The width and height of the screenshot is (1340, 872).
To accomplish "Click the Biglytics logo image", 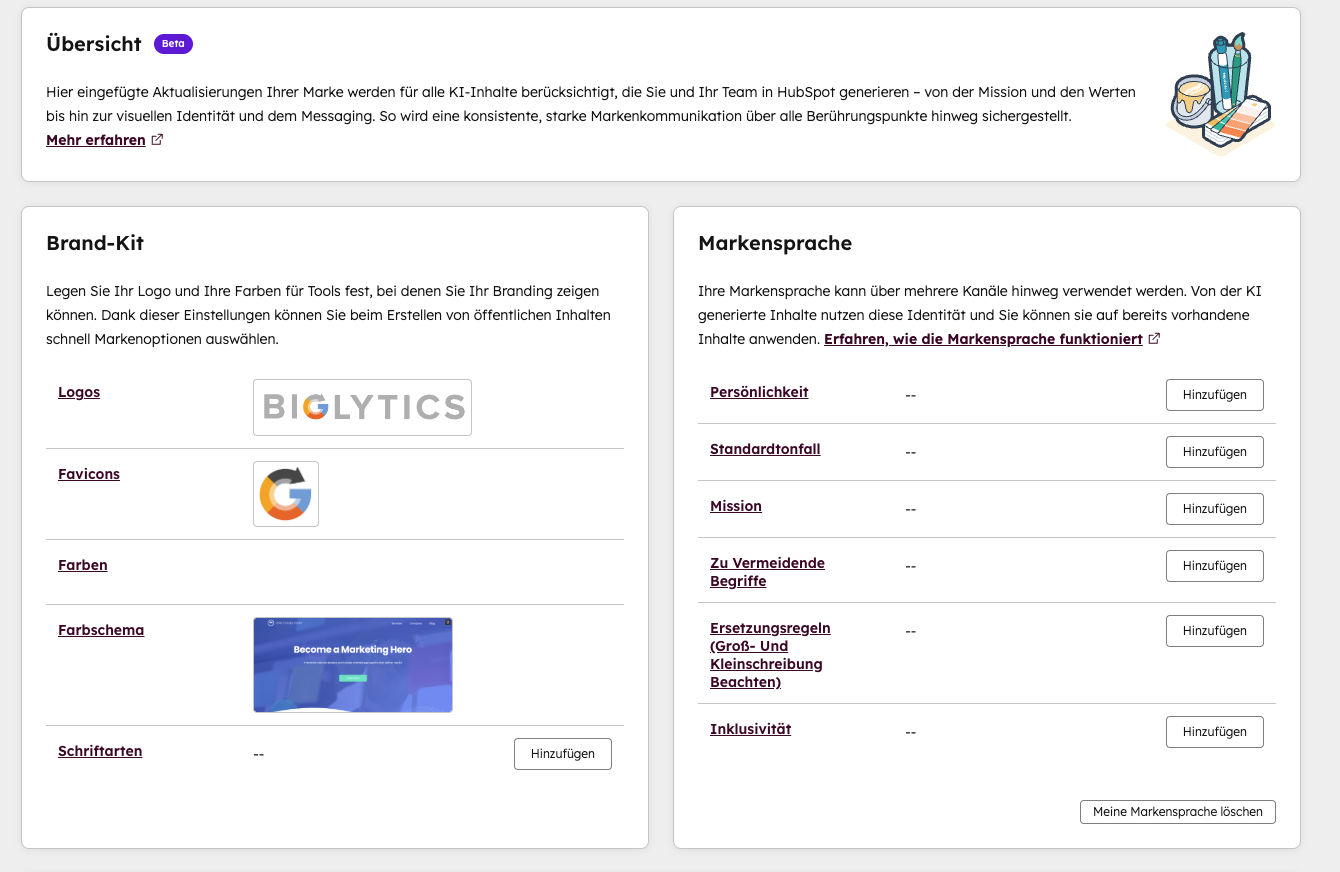I will click(x=362, y=407).
